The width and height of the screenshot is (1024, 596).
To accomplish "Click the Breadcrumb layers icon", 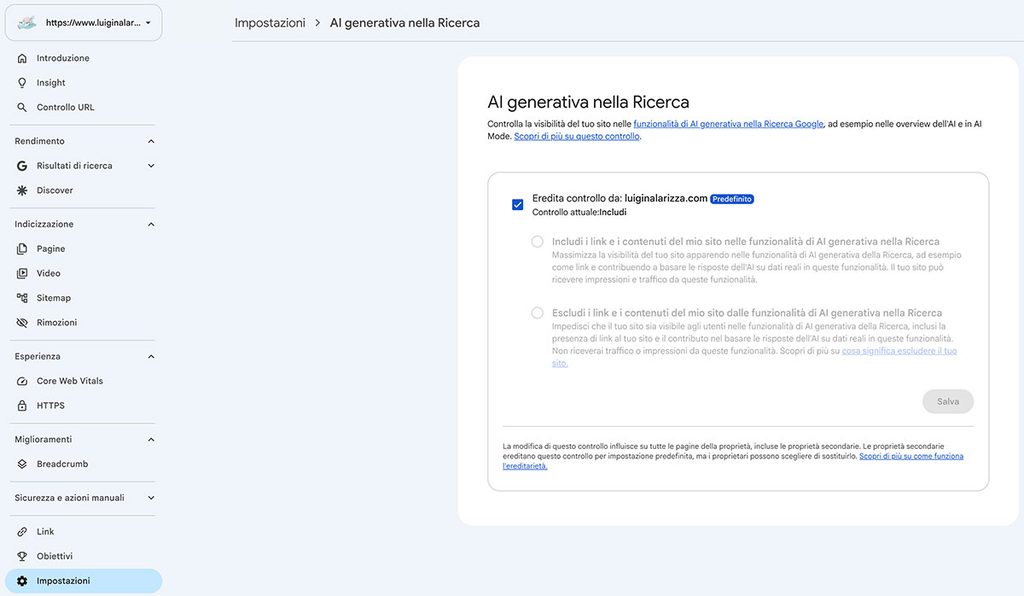I will coord(22,464).
